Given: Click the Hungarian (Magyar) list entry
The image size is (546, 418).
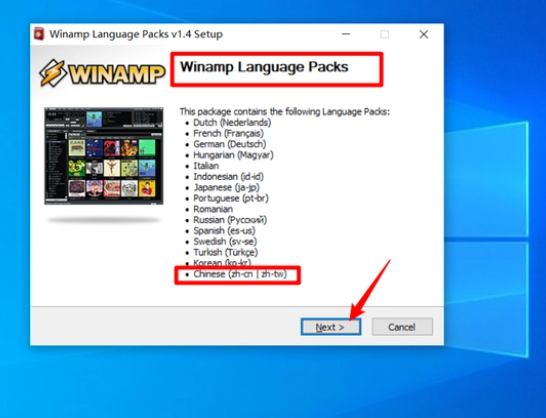Looking at the screenshot, I should tap(233, 155).
